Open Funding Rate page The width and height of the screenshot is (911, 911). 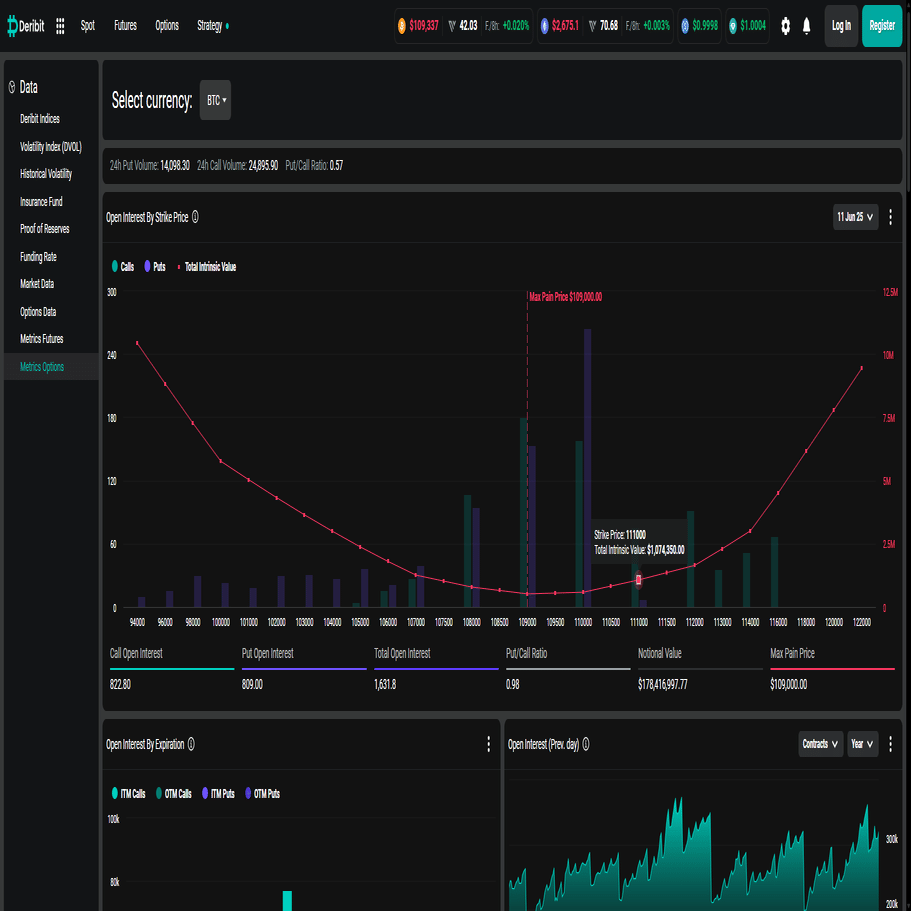click(x=38, y=257)
